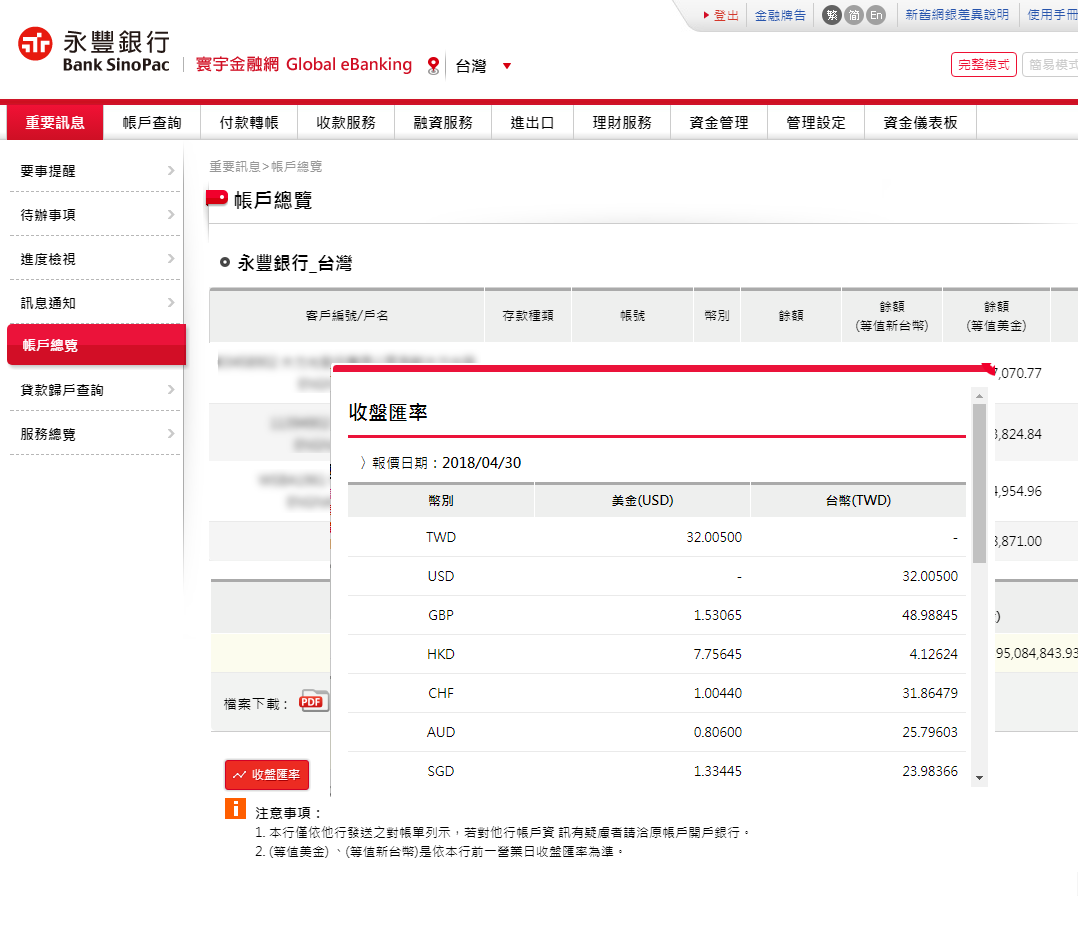The image size is (1078, 925).
Task: Open the 付款轉帳 main tab
Action: 249,122
